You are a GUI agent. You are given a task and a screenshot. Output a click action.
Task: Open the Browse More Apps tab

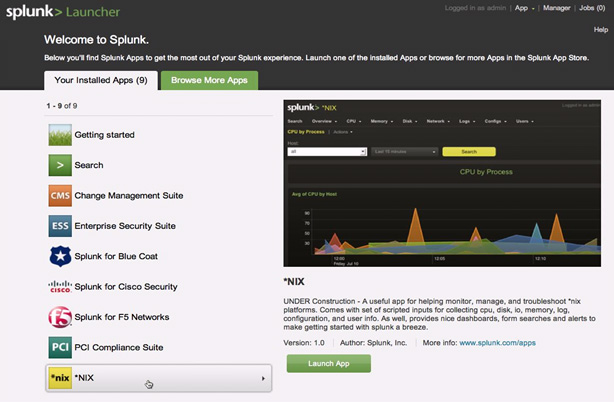click(x=209, y=80)
